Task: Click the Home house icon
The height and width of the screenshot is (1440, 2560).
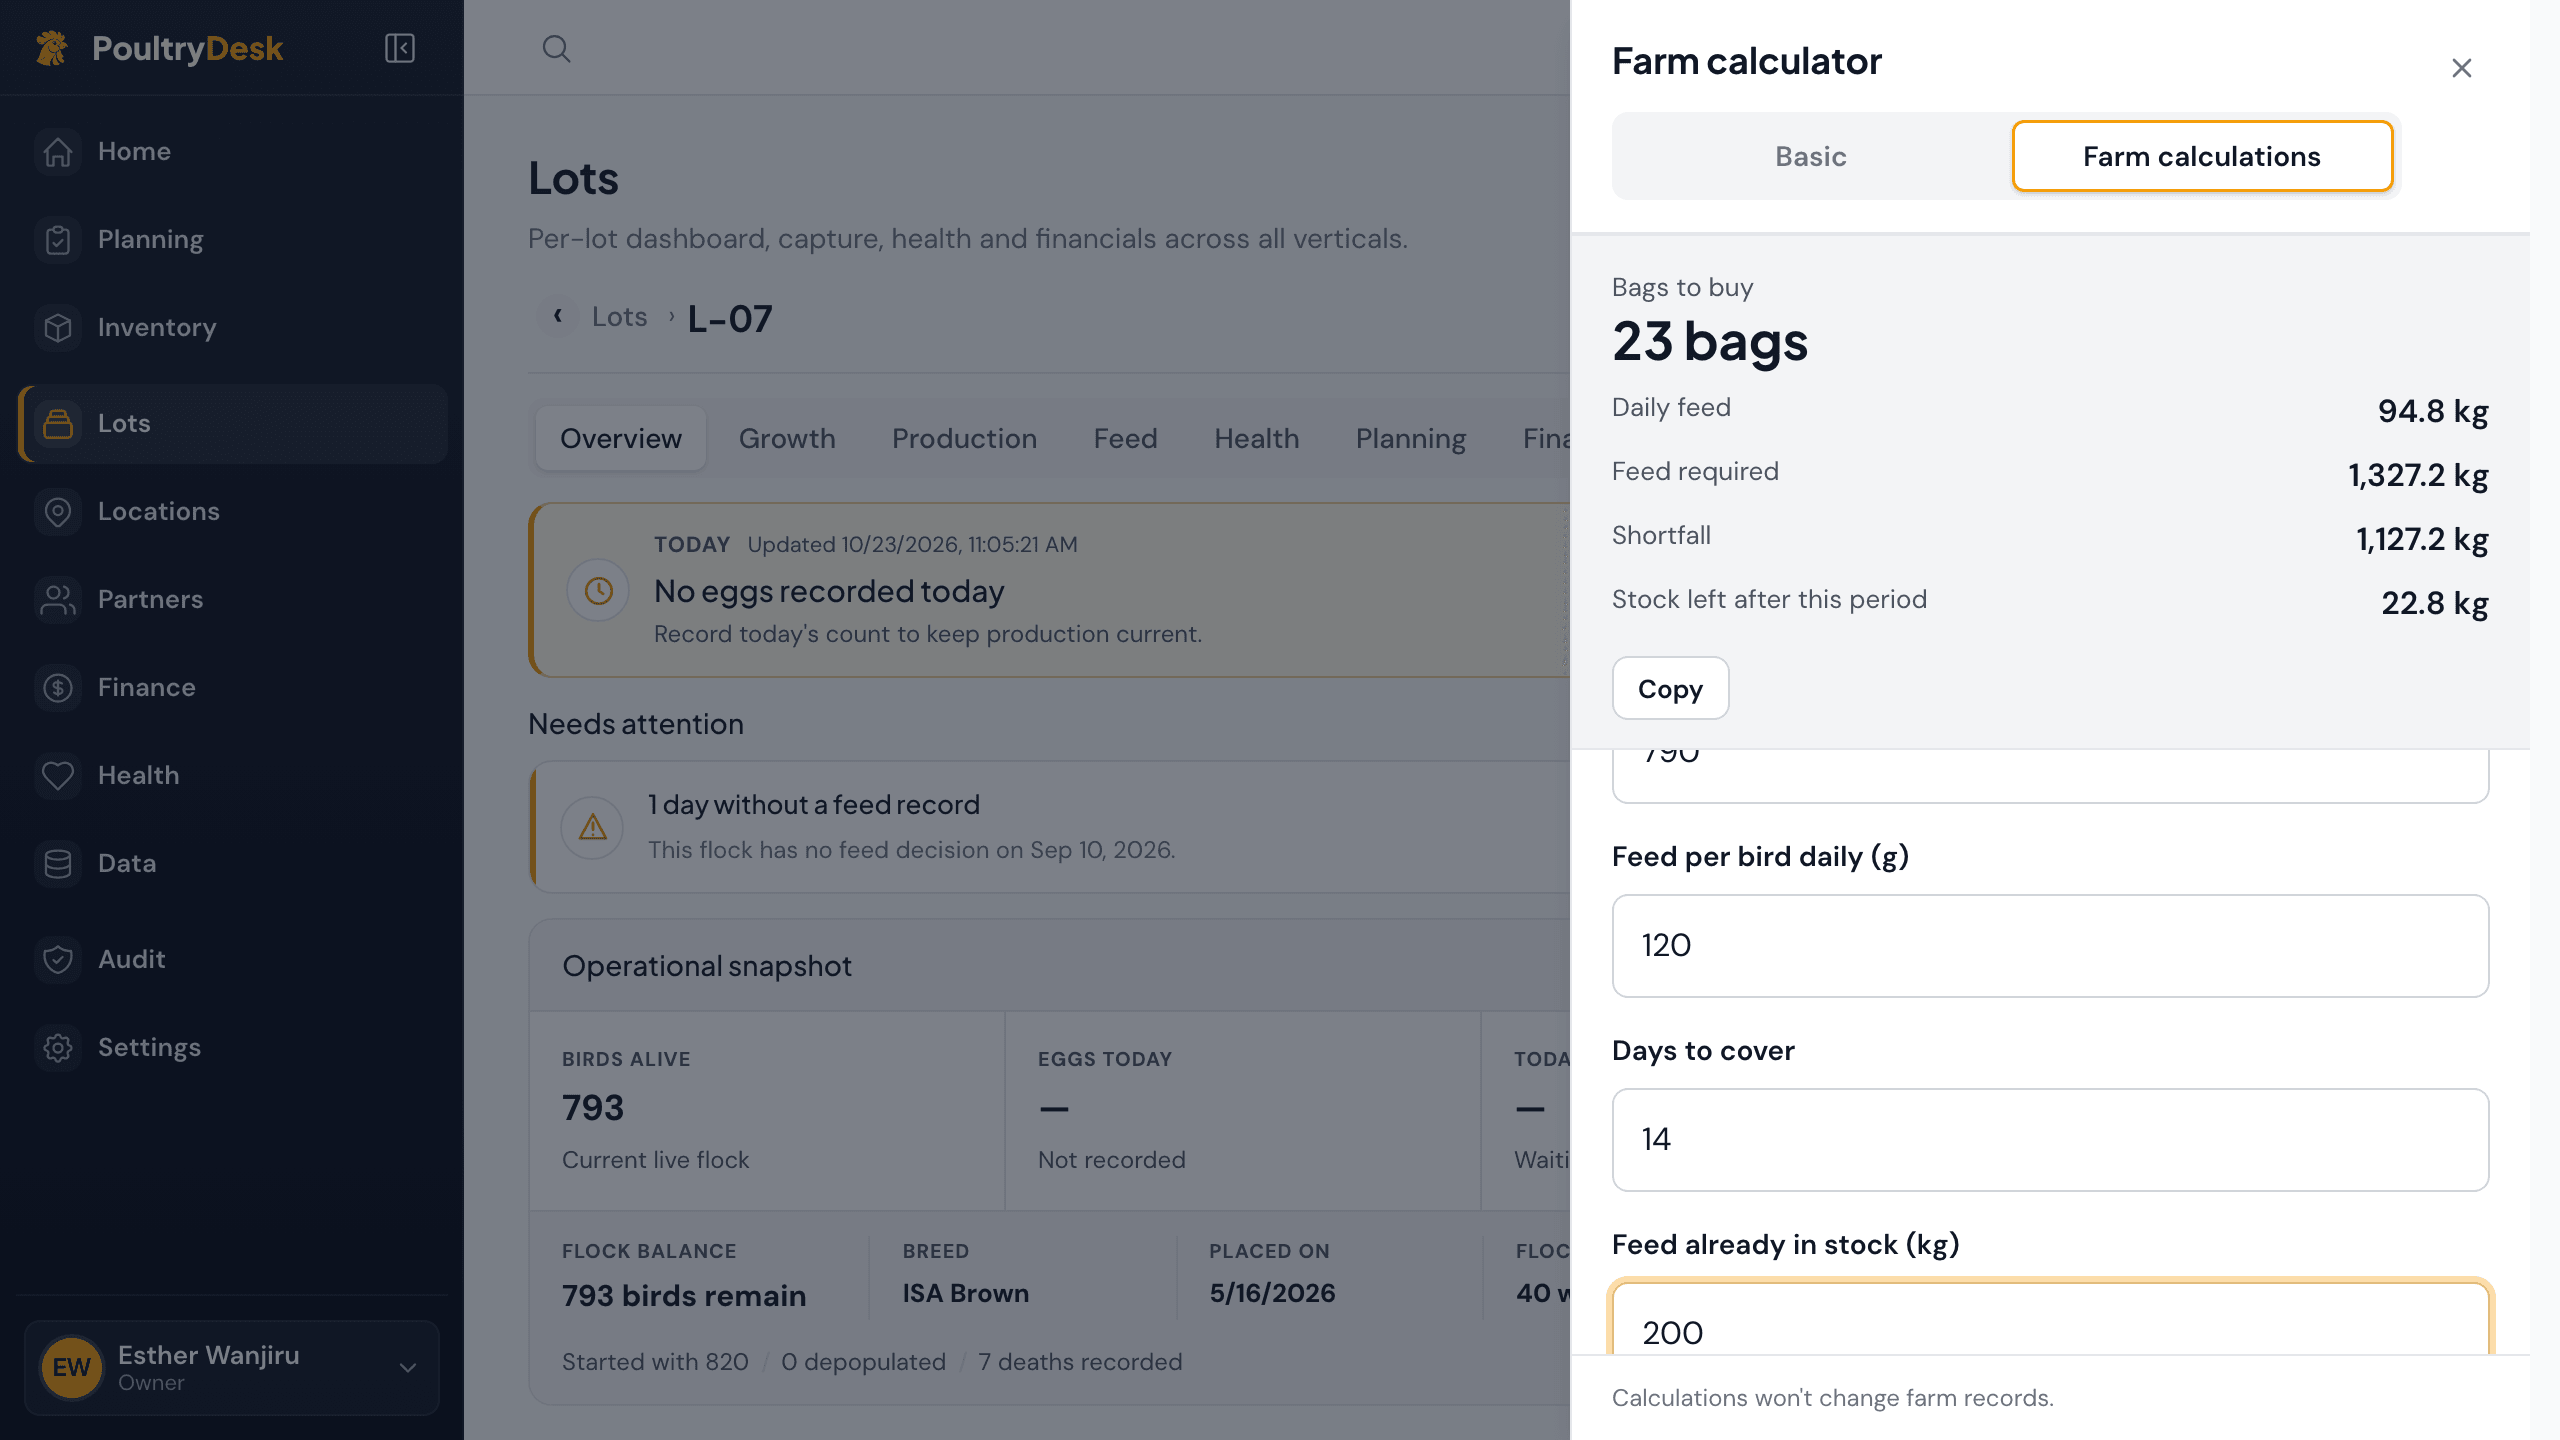Action: 58,152
